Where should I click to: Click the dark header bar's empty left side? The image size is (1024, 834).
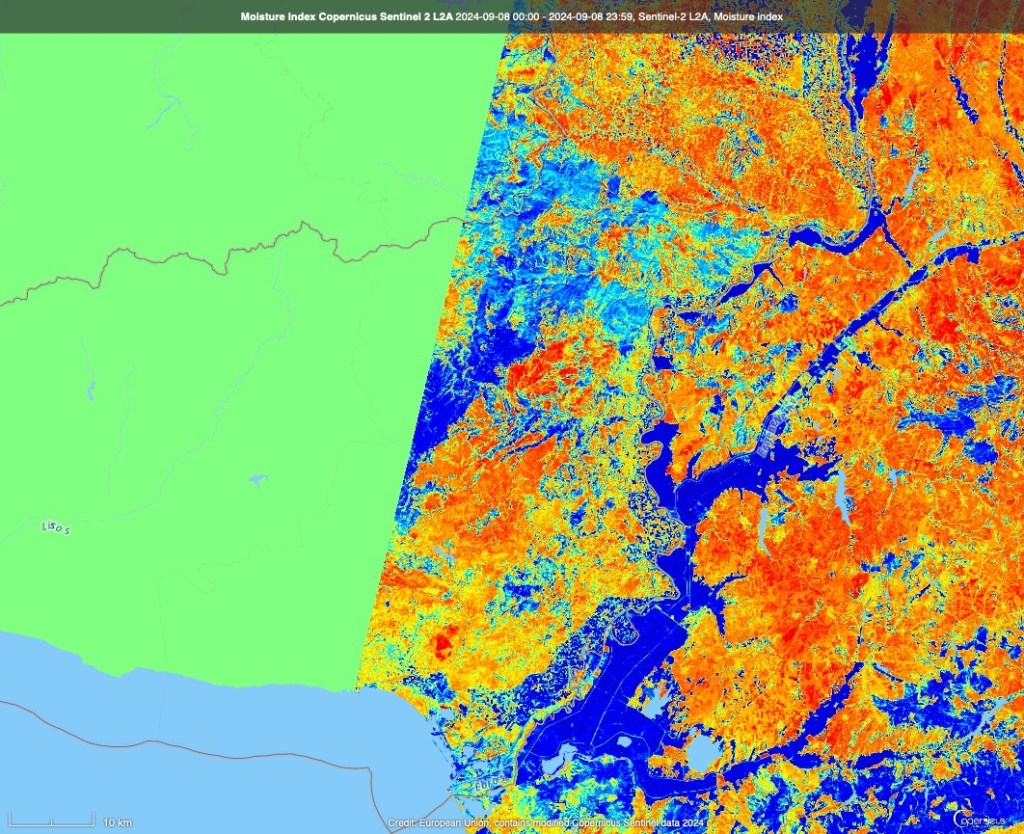(100, 17)
